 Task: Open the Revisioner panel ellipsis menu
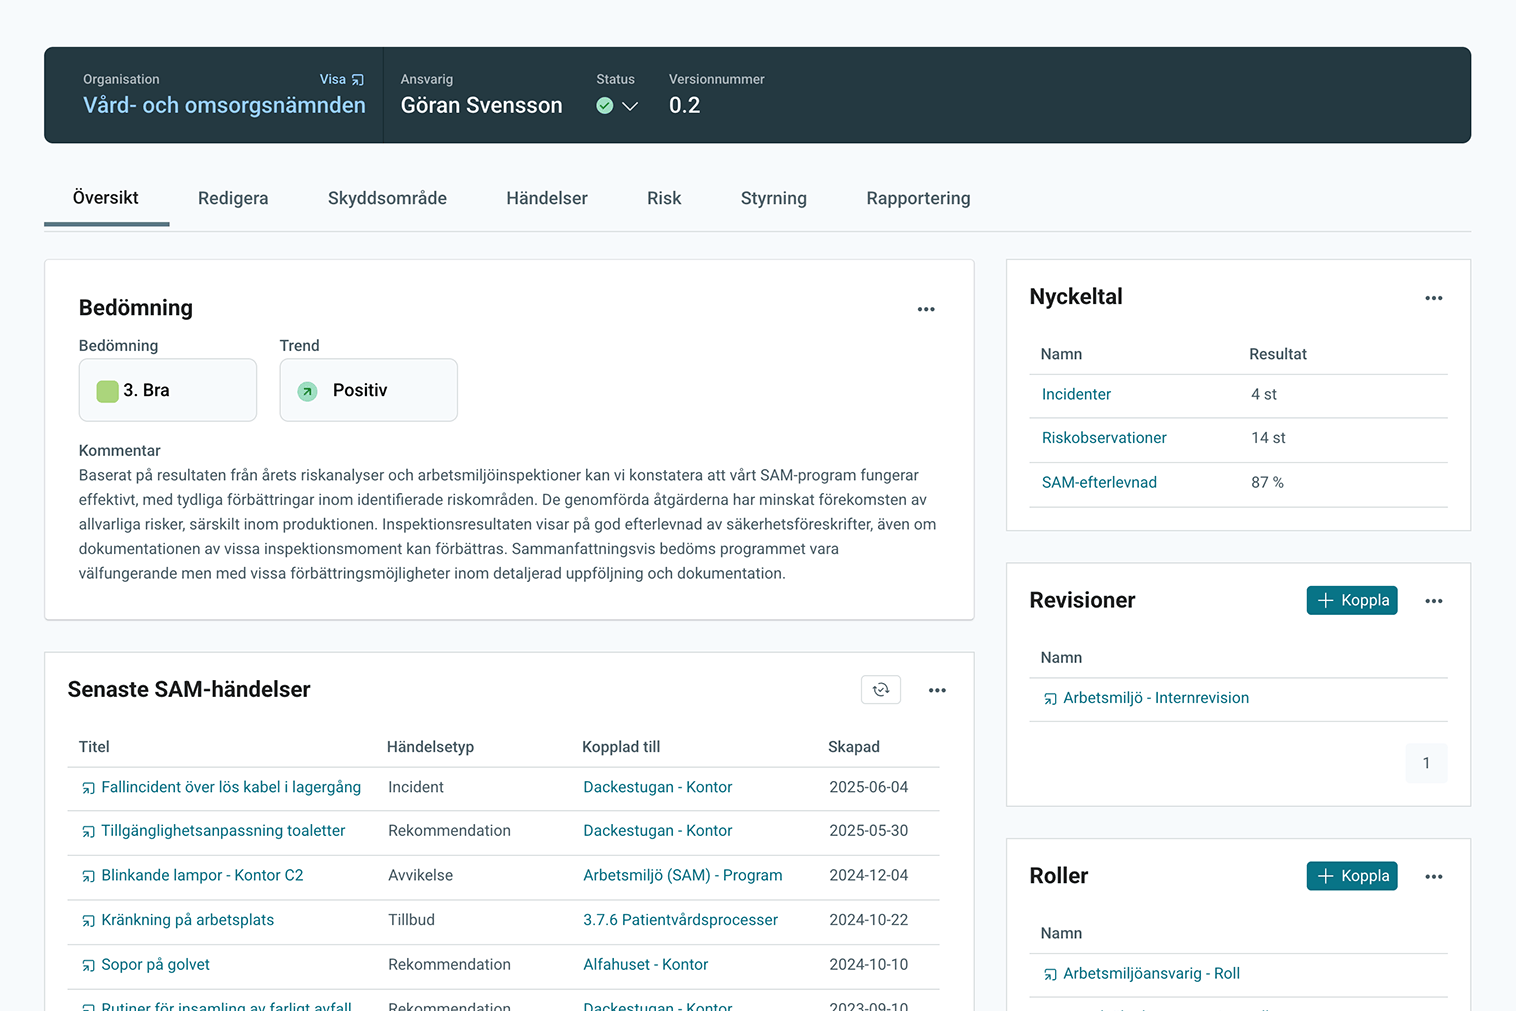click(x=1433, y=601)
